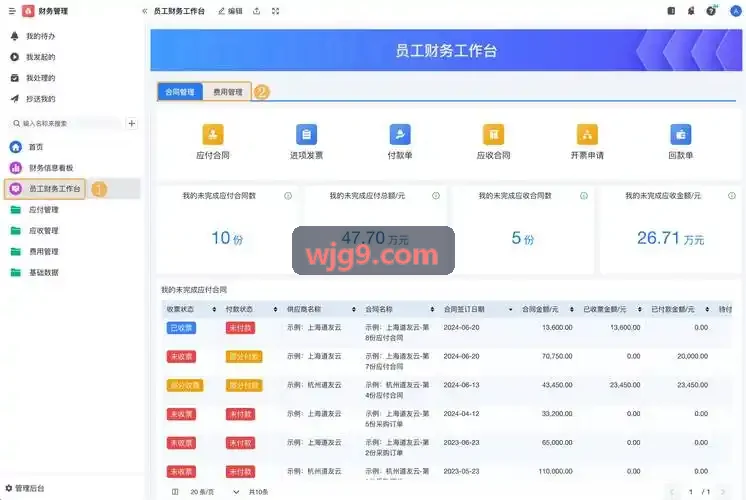Go to the next page arrow
746x500 pixels.
pyautogui.click(x=723, y=492)
